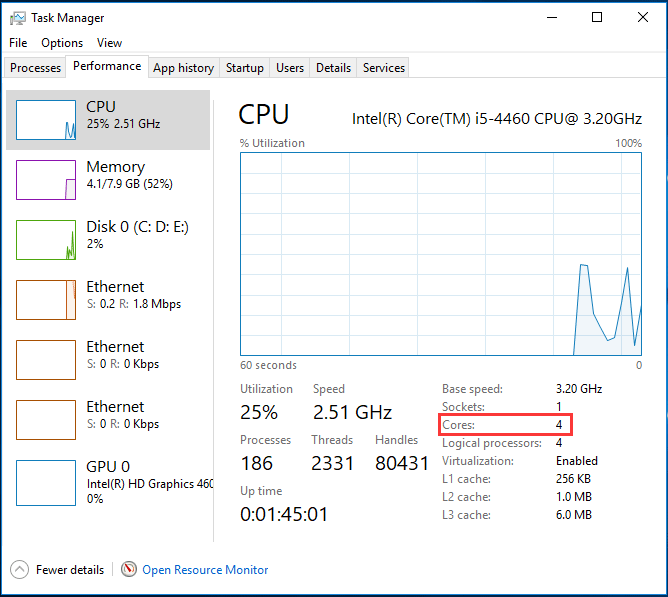Open the Services tab
This screenshot has width=668, height=597.
click(384, 68)
